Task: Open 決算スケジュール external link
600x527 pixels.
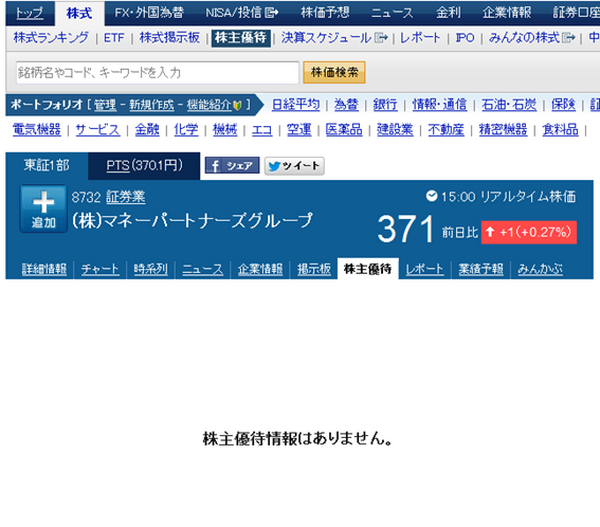Action: (334, 38)
